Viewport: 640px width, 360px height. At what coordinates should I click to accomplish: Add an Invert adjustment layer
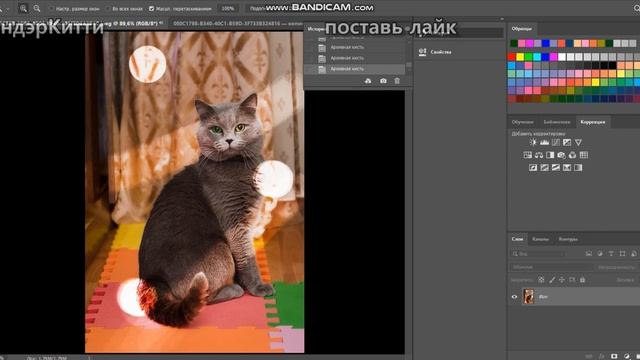pyautogui.click(x=533, y=167)
